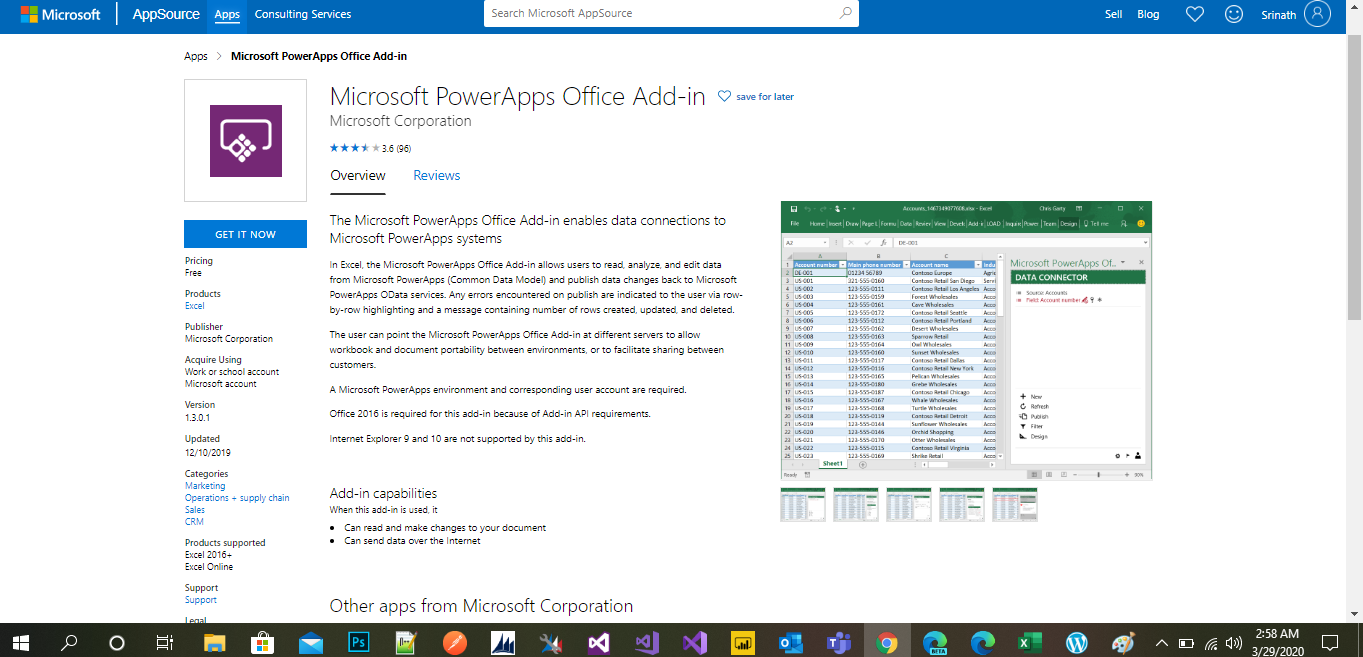This screenshot has width=1363, height=657.
Task: Expand hidden icons in the system tray
Action: click(x=1160, y=641)
